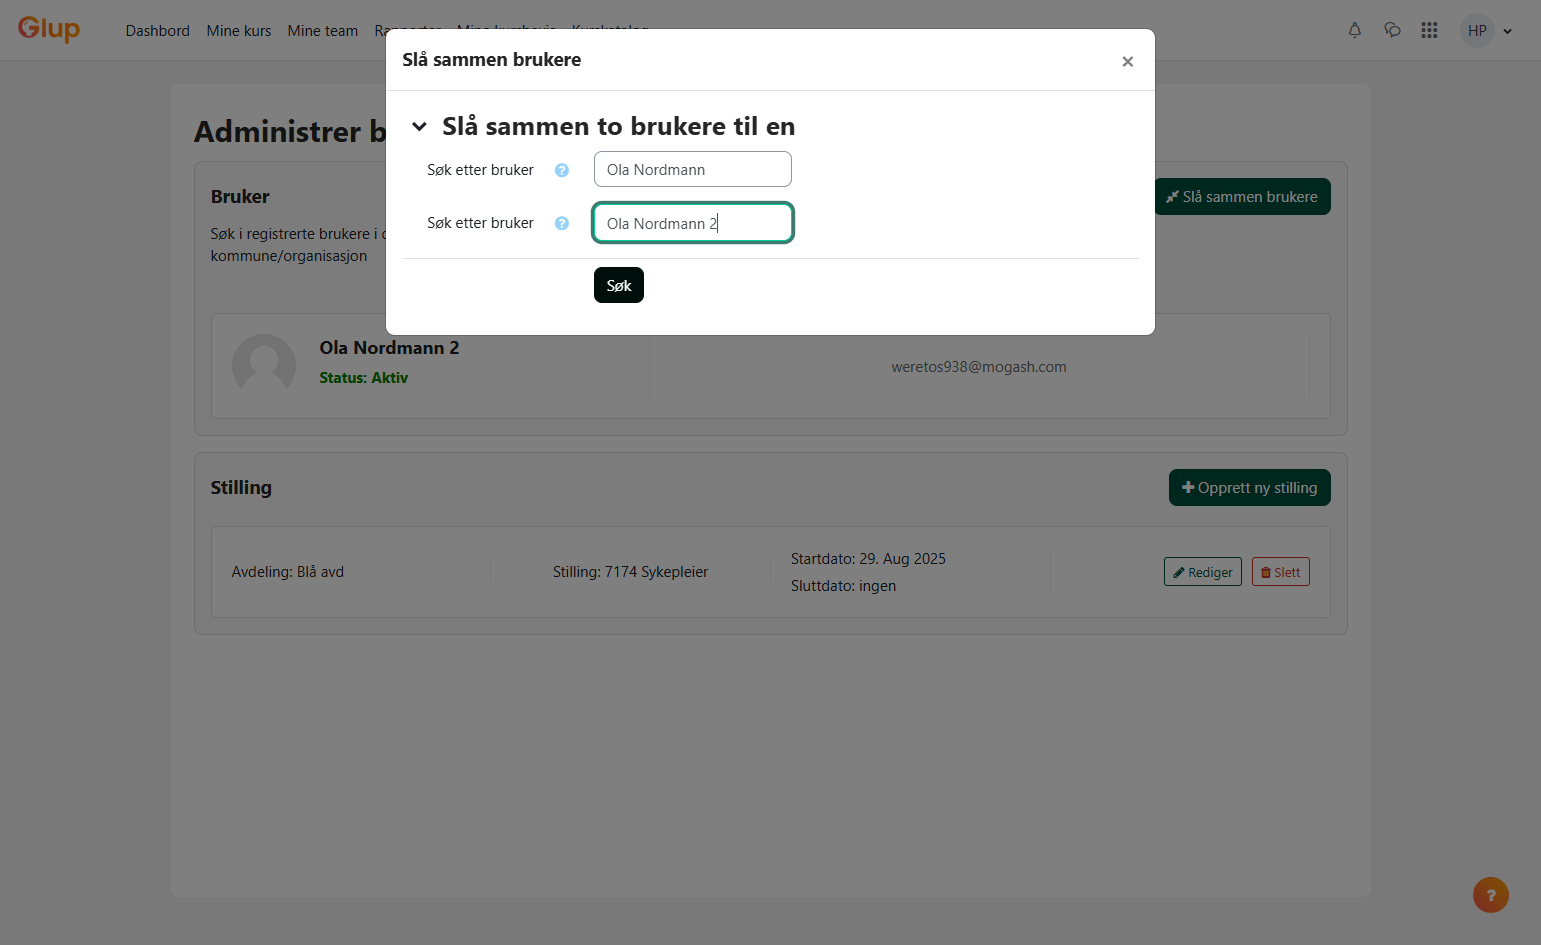
Task: Open the Glup logo home link
Action: pos(49,29)
